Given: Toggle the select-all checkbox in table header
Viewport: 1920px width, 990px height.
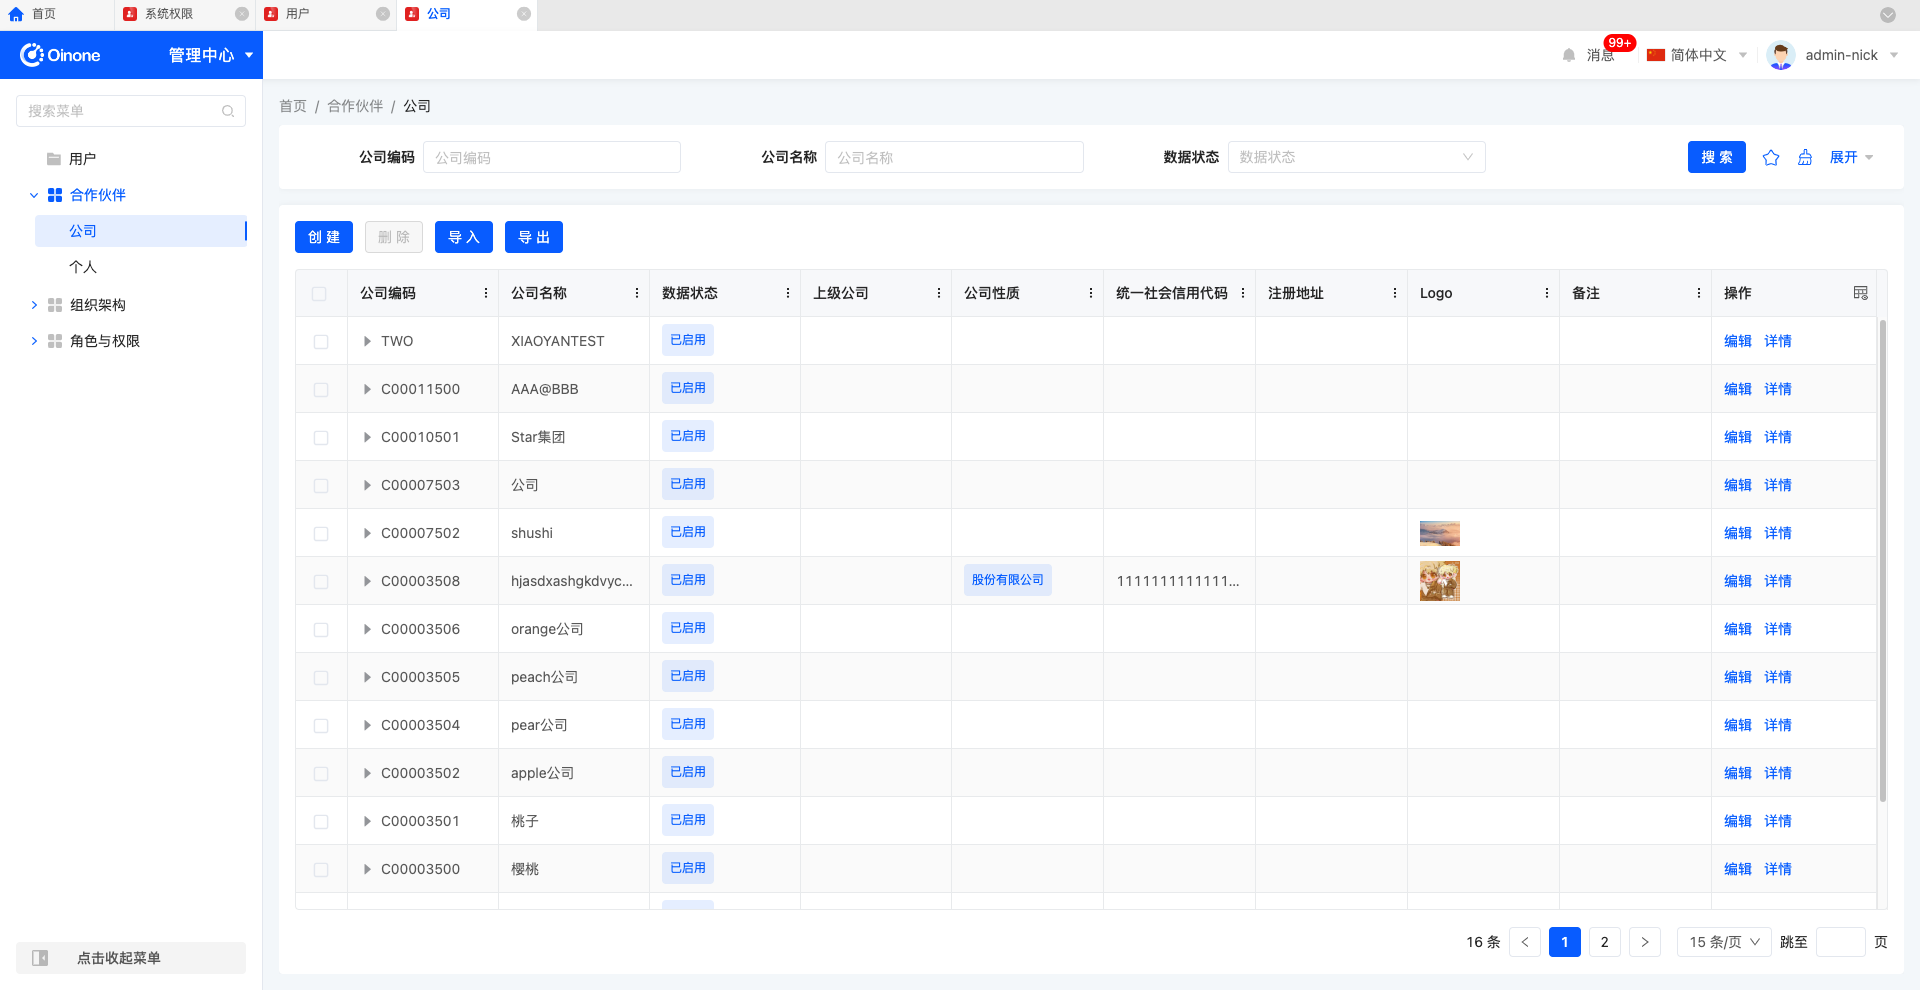Looking at the screenshot, I should click(319, 293).
